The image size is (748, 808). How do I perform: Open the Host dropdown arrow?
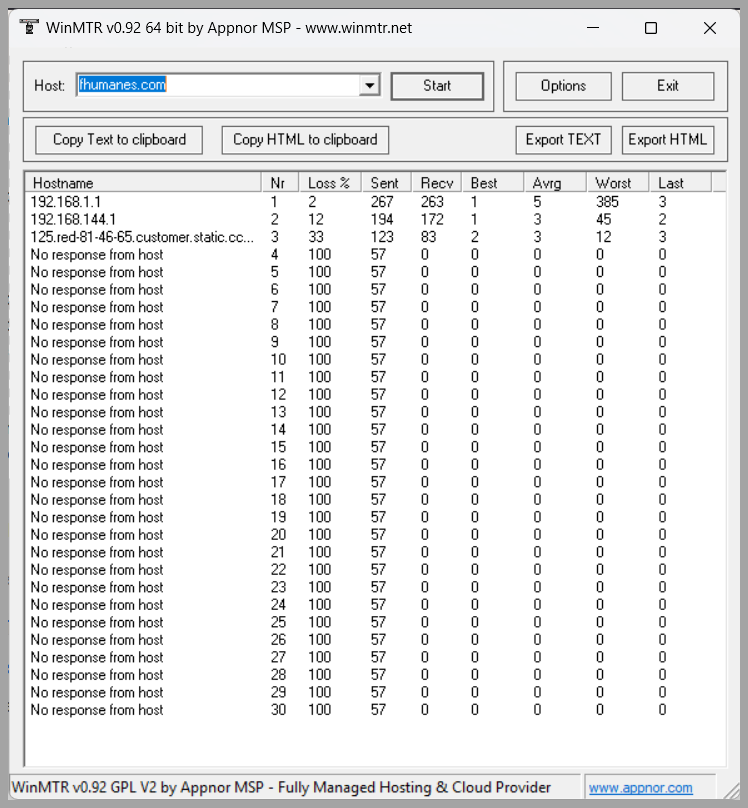click(x=370, y=86)
